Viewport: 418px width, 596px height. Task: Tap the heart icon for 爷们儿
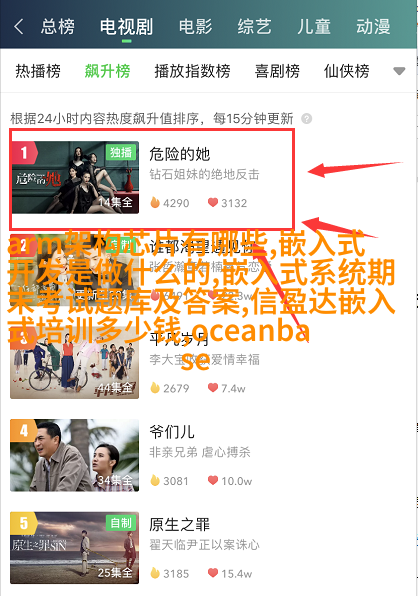(213, 480)
